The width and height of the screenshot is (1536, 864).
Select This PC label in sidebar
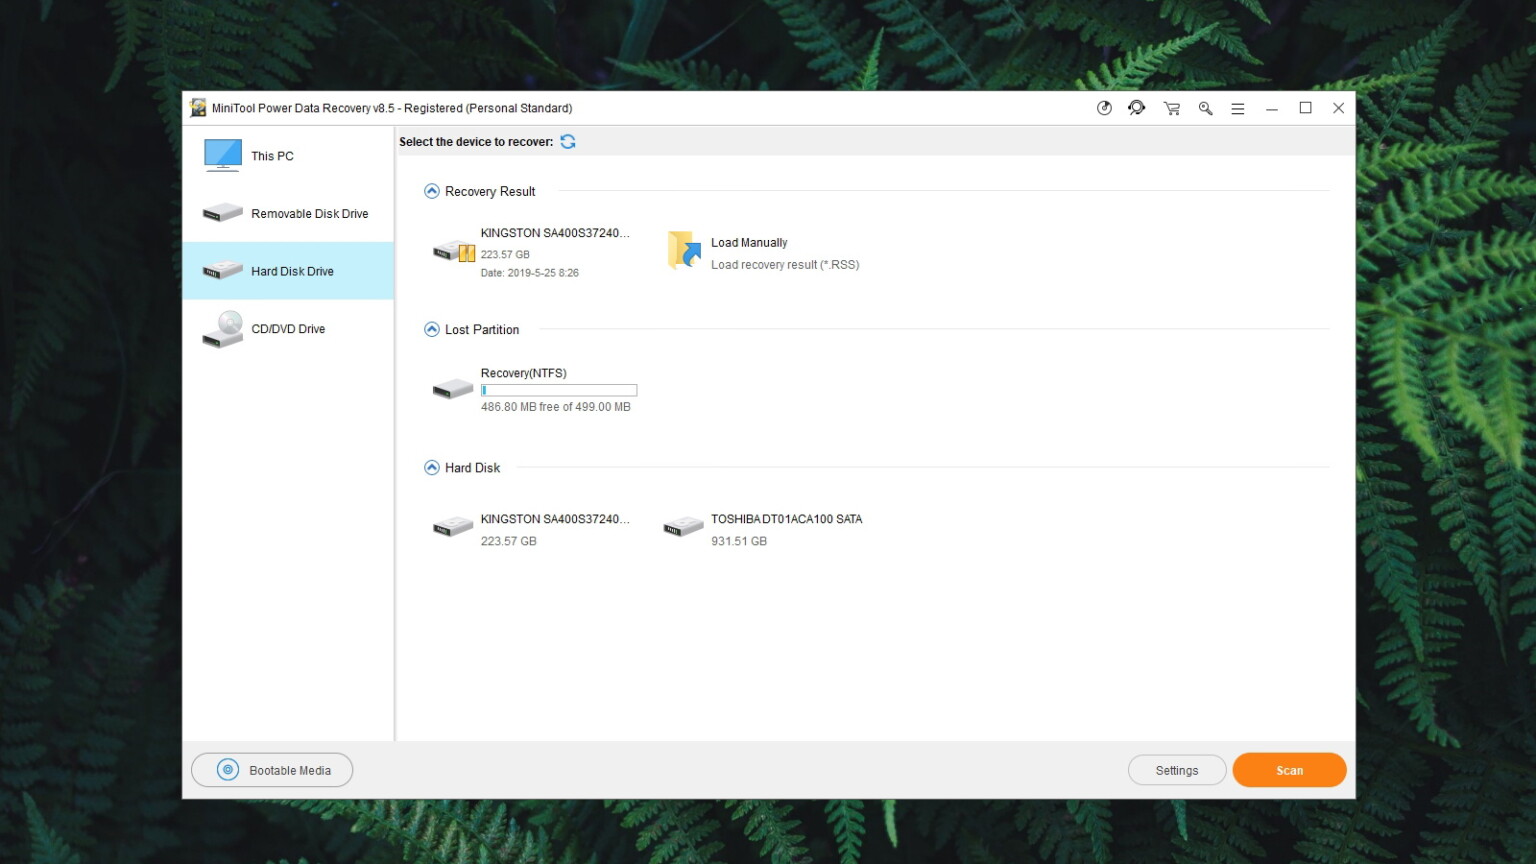pyautogui.click(x=272, y=156)
